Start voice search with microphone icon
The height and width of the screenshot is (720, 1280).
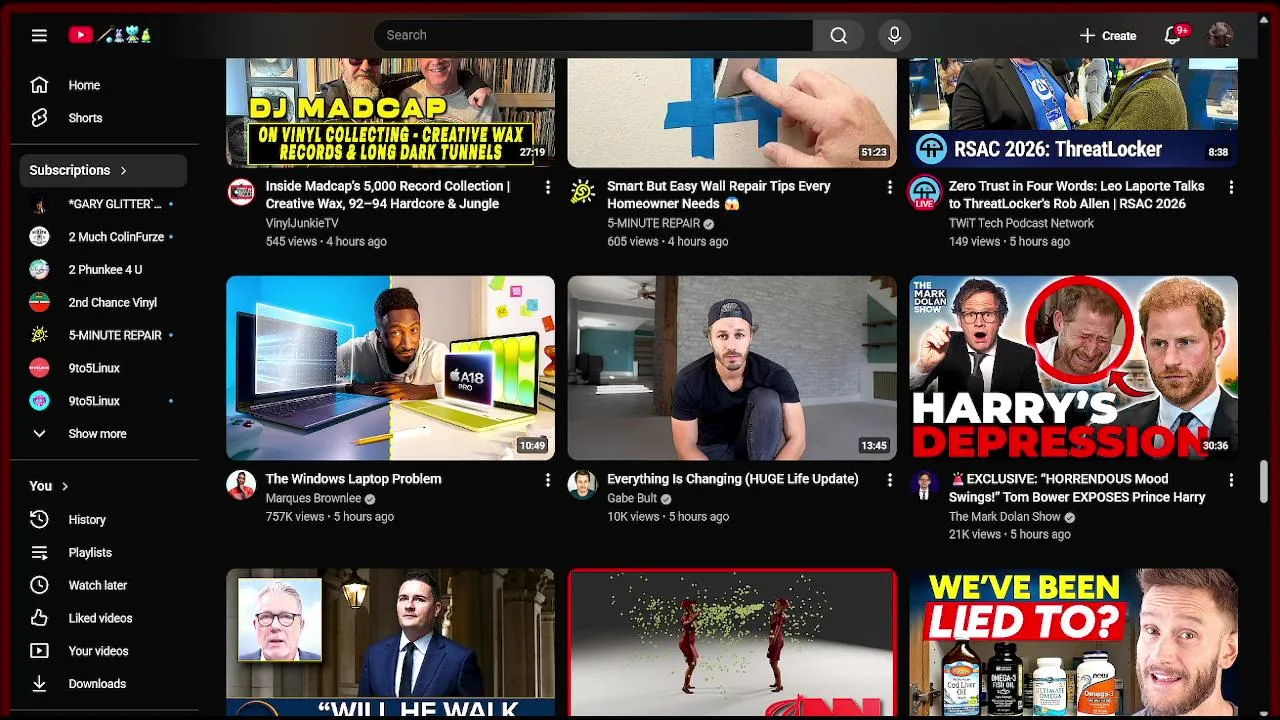click(894, 35)
